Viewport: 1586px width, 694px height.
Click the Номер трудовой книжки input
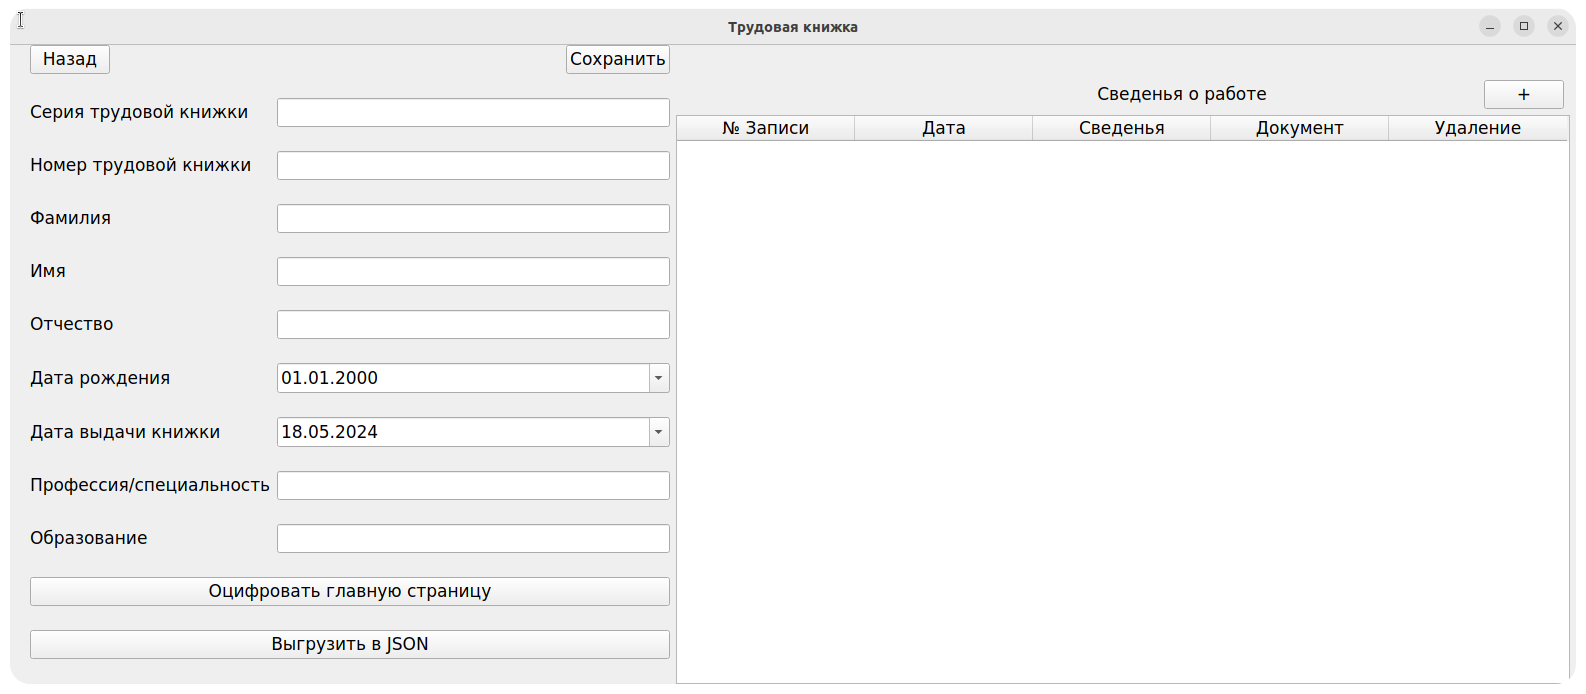(x=473, y=165)
